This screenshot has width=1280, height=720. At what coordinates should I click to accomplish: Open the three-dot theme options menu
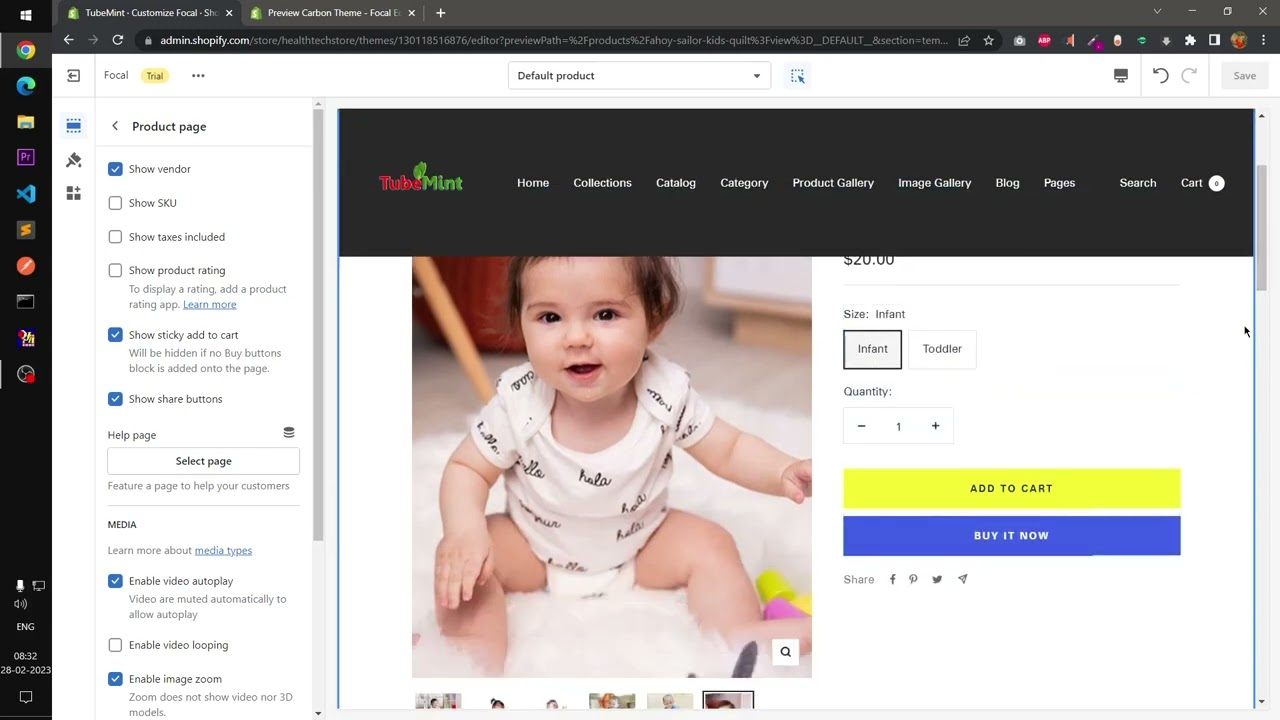pos(198,75)
